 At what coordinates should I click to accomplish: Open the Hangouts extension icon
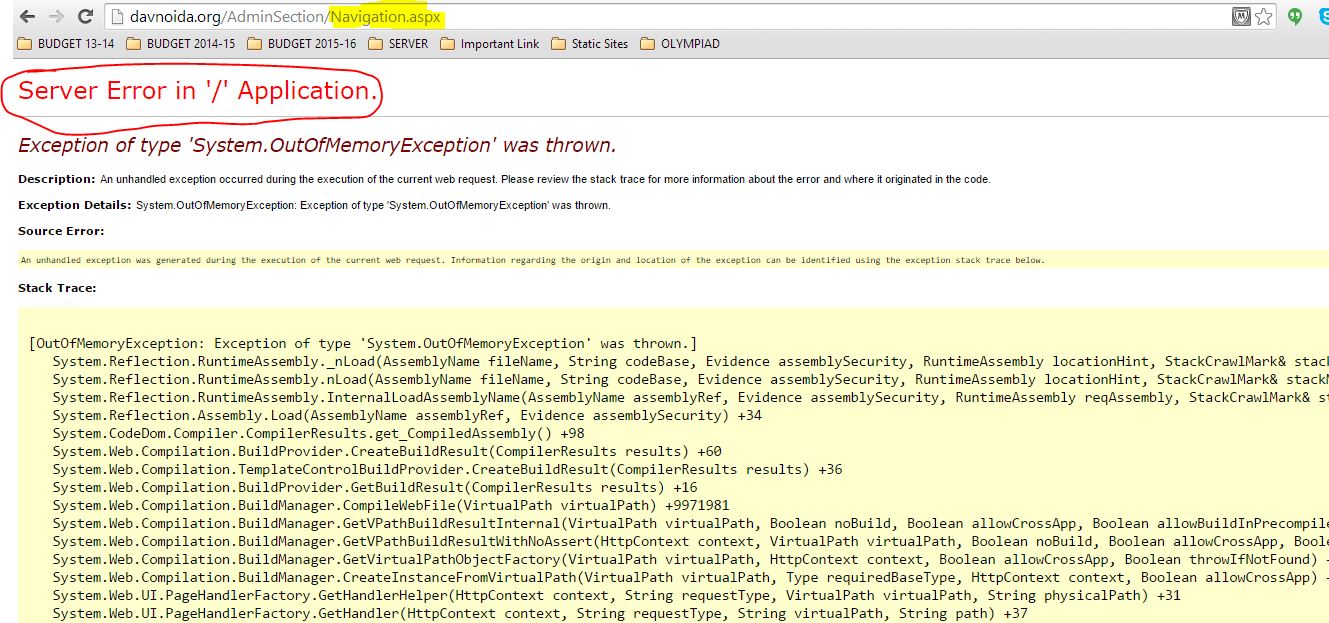[x=1295, y=16]
